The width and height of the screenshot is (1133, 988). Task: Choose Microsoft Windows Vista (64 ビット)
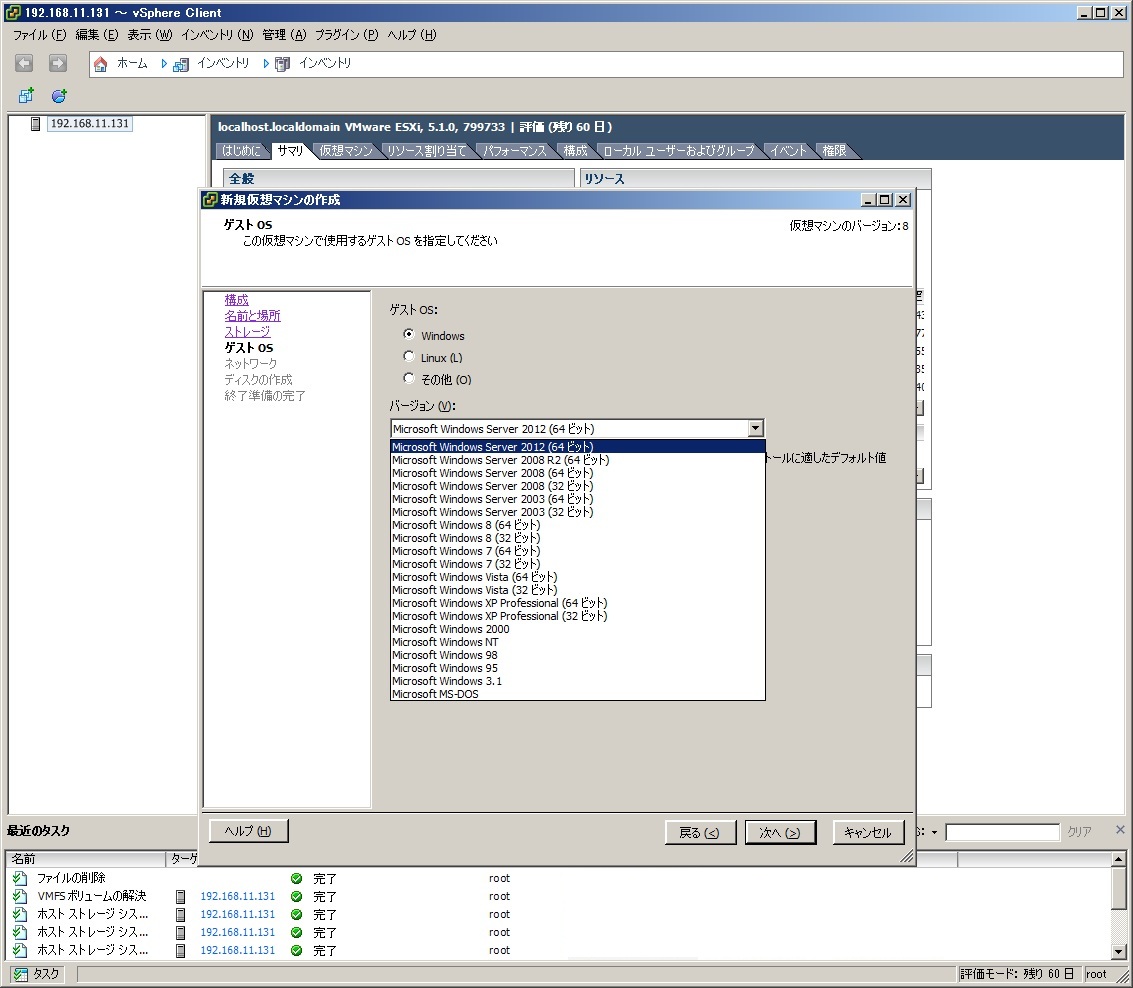[577, 577]
